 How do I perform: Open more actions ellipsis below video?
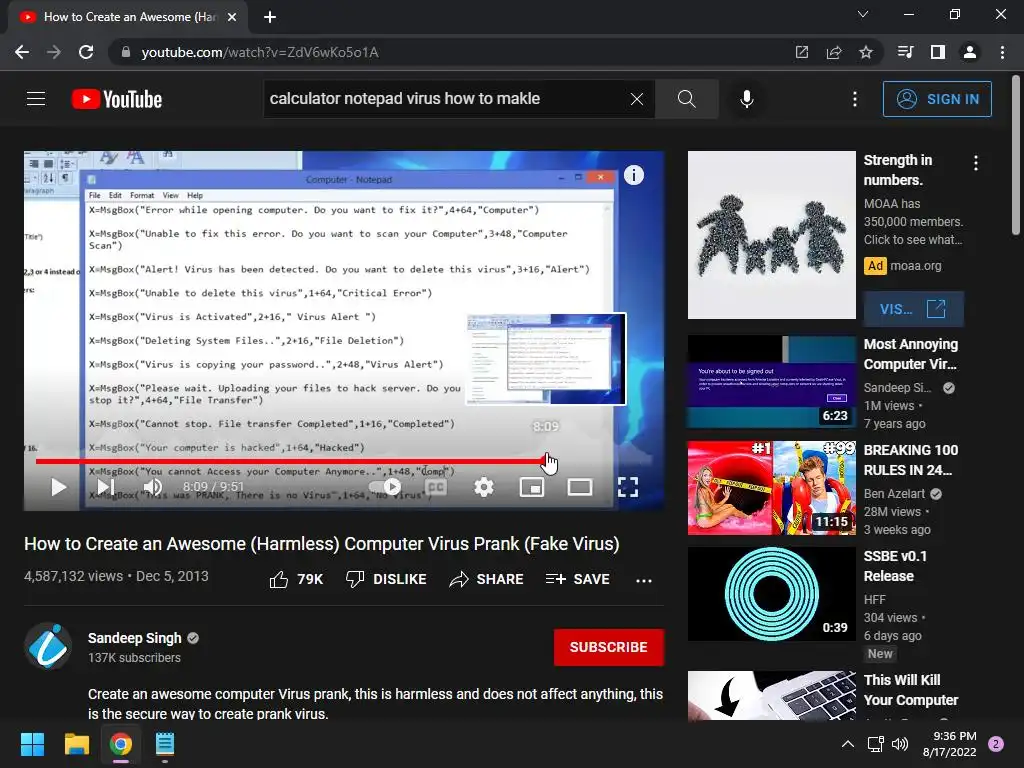644,581
